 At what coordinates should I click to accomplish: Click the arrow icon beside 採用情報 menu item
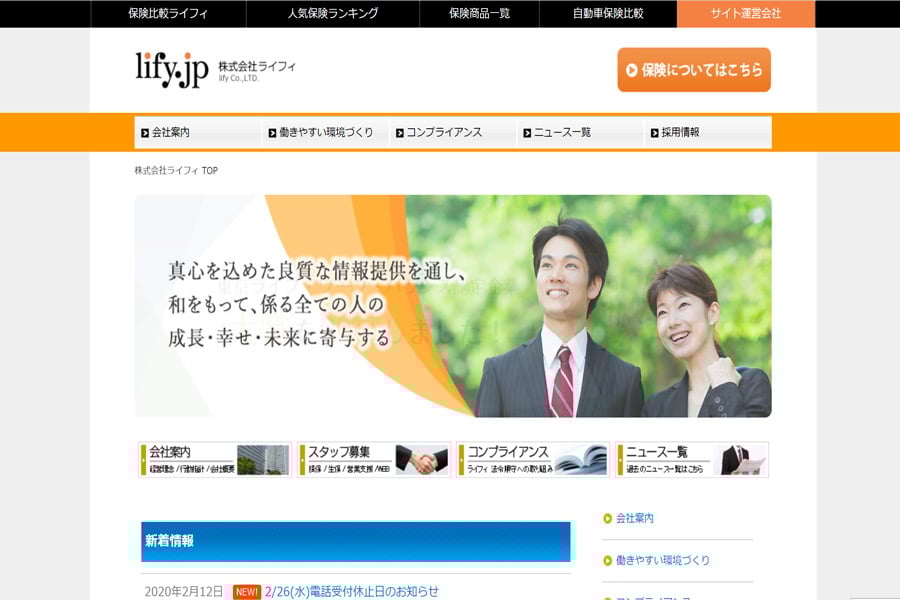coord(654,133)
